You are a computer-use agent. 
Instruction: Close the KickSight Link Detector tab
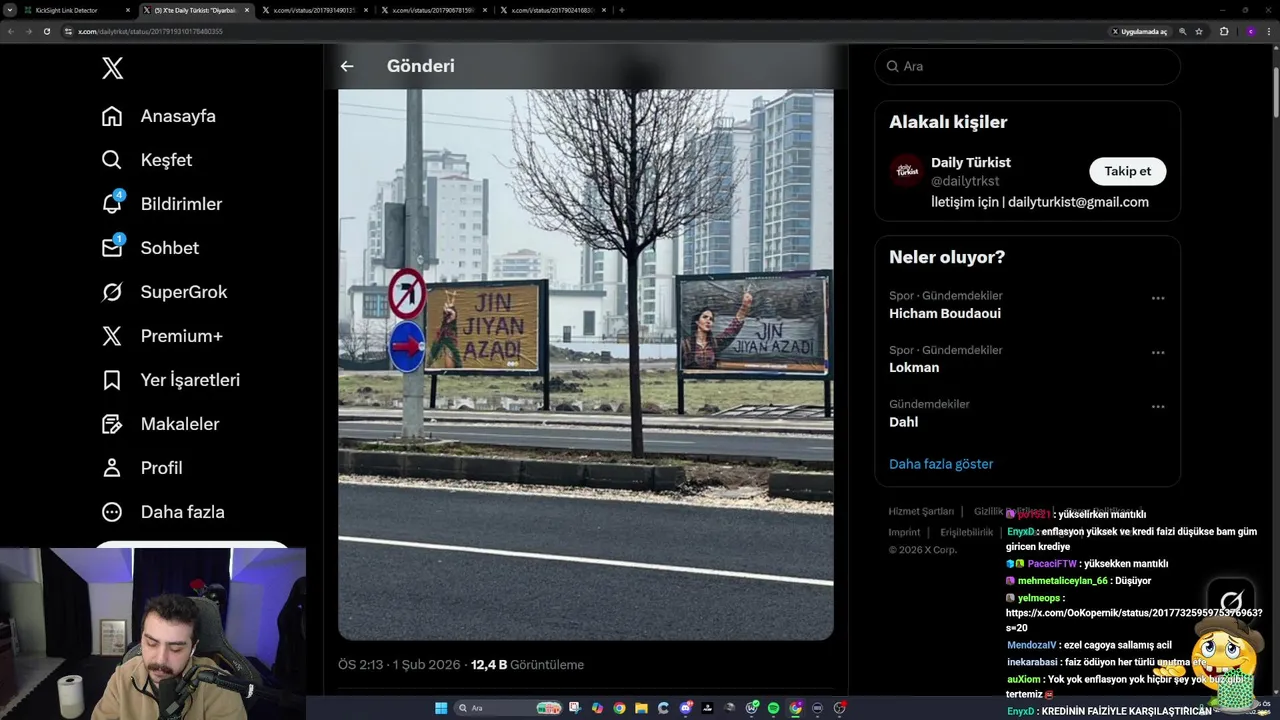[128, 10]
